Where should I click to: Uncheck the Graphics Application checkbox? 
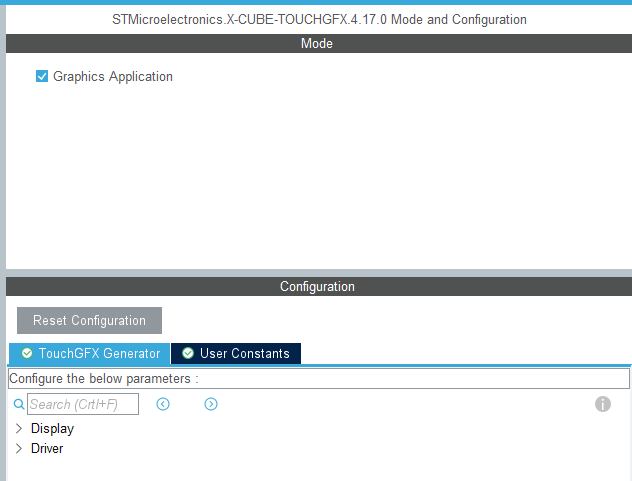point(42,76)
